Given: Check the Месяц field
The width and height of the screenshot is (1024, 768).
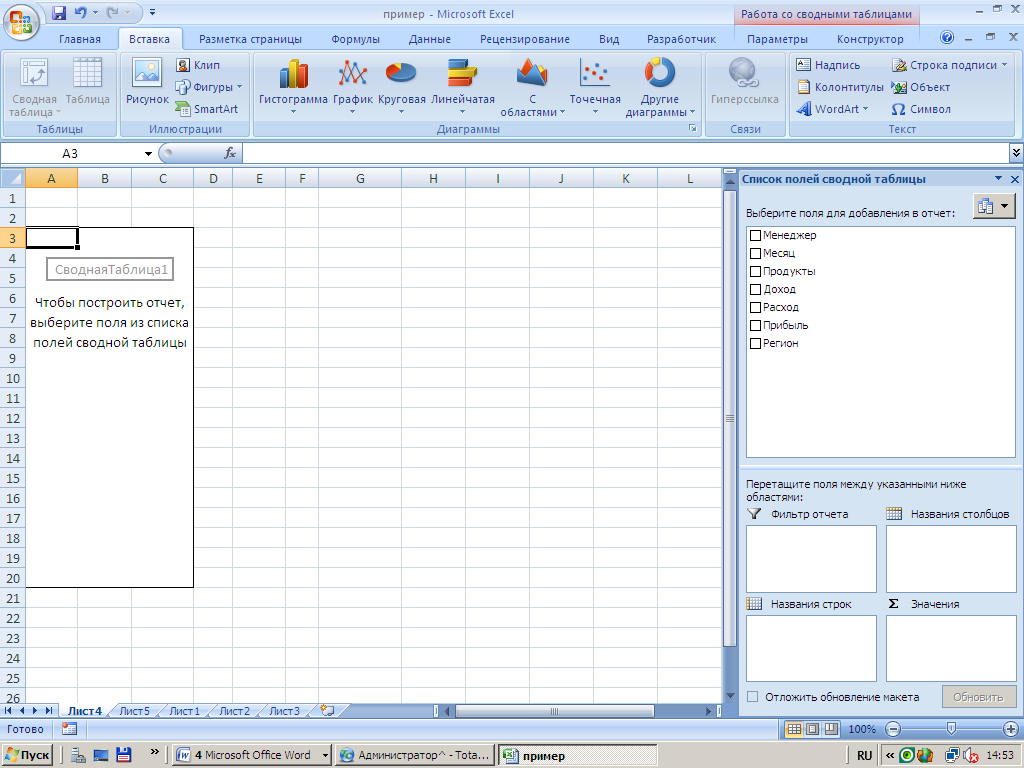Looking at the screenshot, I should point(756,253).
